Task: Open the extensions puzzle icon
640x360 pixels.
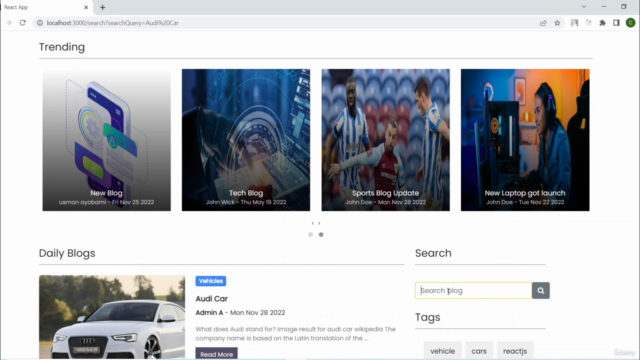Action: click(602, 23)
